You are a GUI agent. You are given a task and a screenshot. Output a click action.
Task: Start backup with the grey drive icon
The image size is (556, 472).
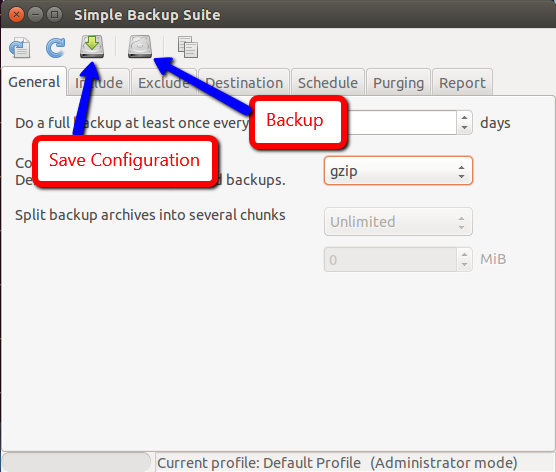pos(140,46)
